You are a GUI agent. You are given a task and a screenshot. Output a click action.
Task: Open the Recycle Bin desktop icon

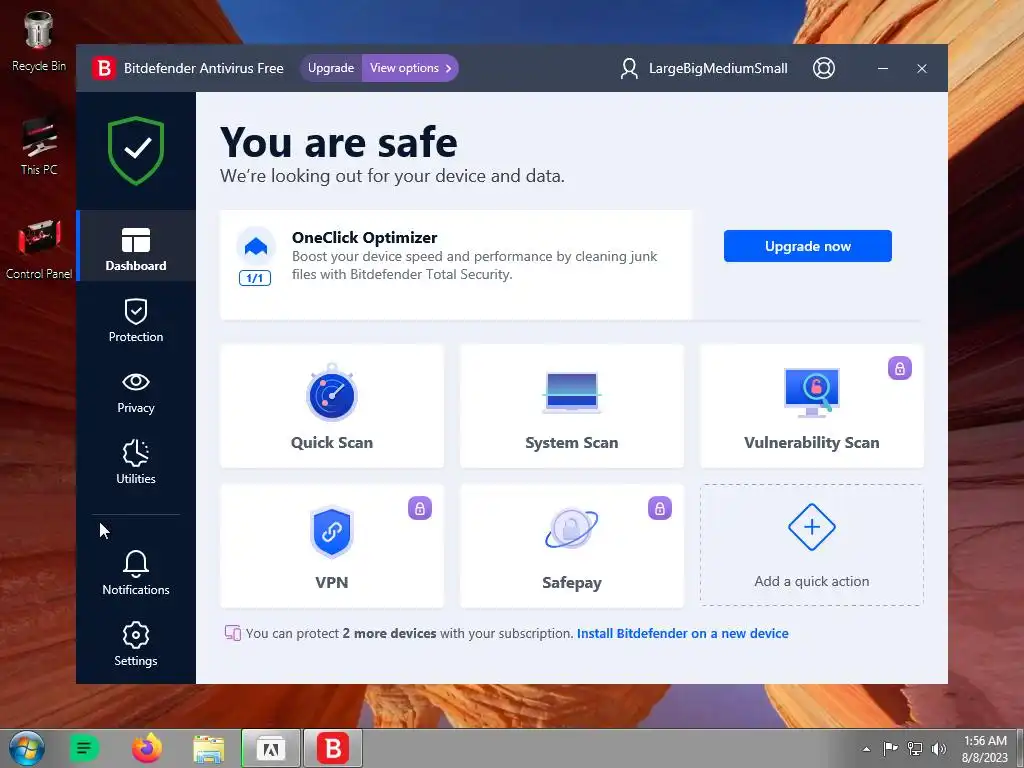(x=39, y=41)
